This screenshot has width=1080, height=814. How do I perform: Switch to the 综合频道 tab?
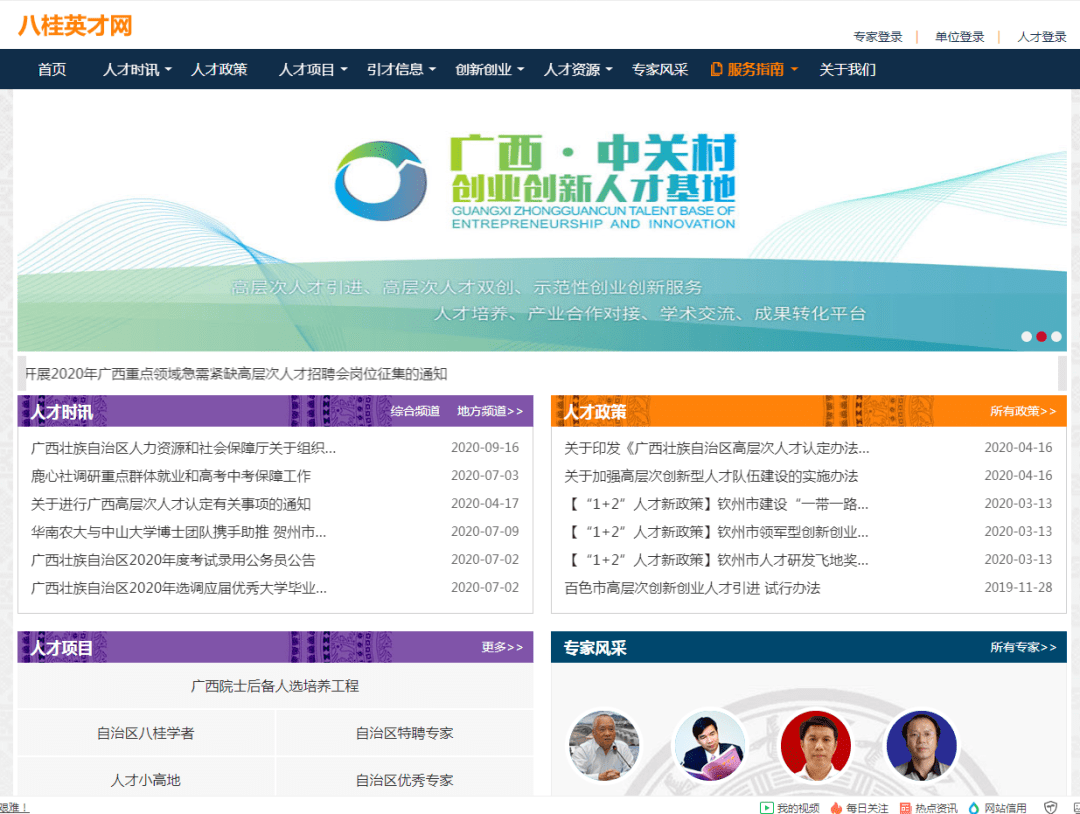click(x=415, y=411)
